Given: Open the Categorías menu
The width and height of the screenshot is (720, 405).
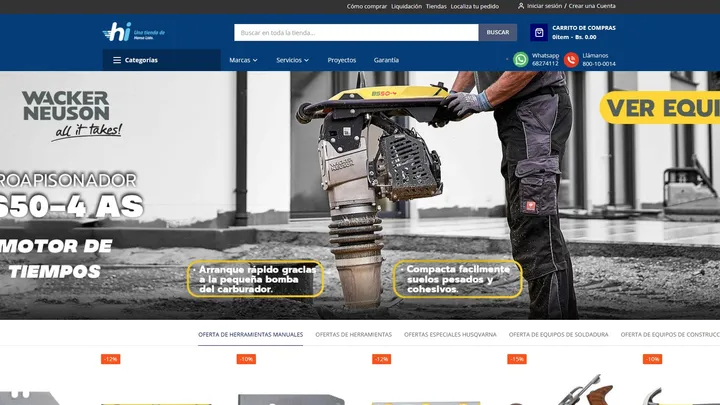Looking at the screenshot, I should pyautogui.click(x=161, y=60).
